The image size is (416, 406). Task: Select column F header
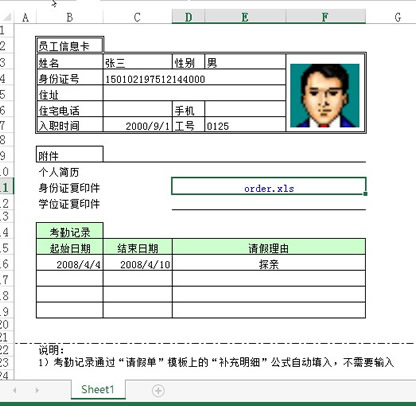(x=325, y=17)
